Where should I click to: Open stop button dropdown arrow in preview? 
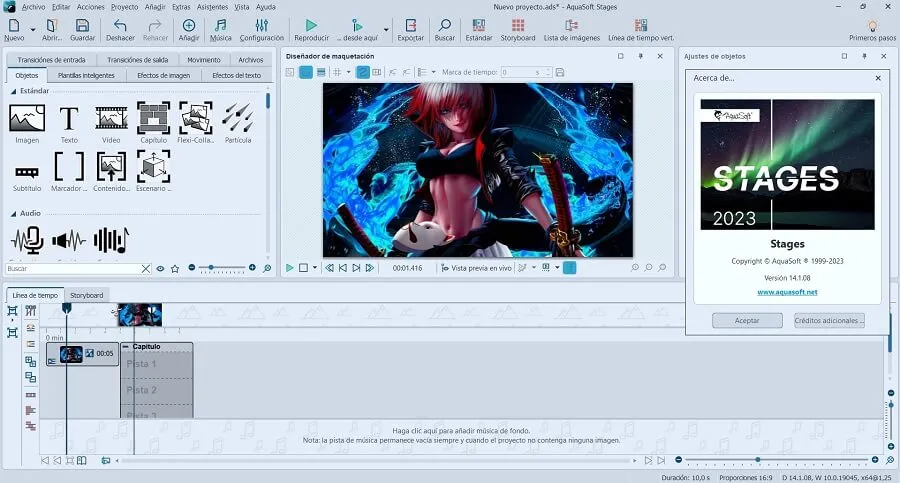[x=315, y=268]
